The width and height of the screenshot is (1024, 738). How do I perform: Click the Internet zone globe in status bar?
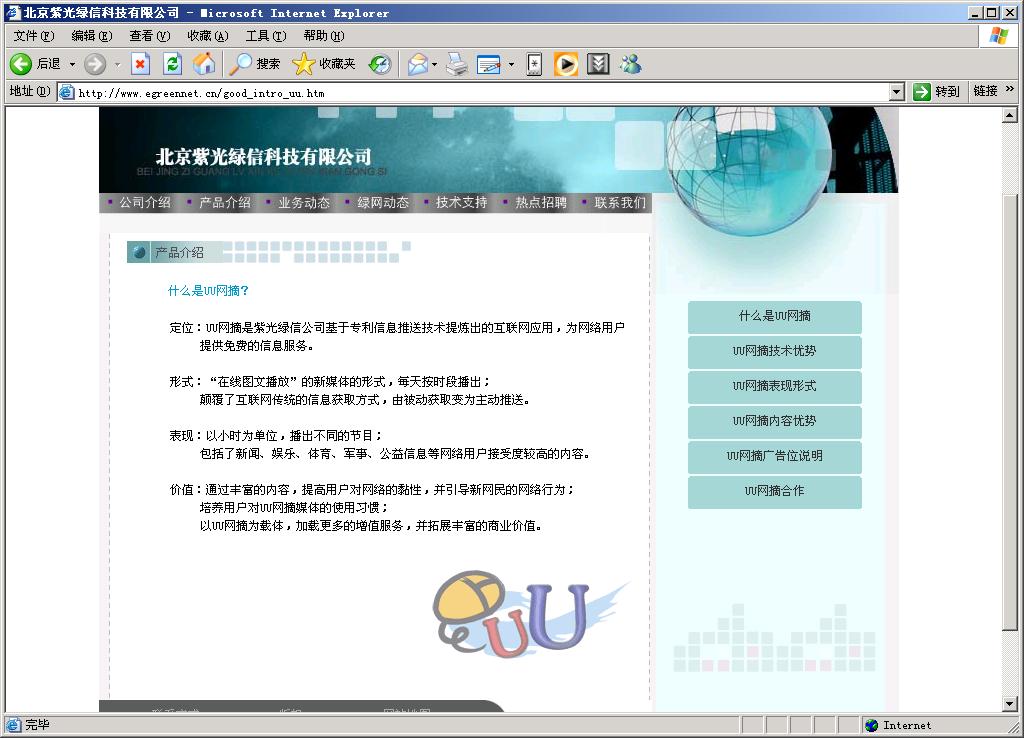pos(871,725)
